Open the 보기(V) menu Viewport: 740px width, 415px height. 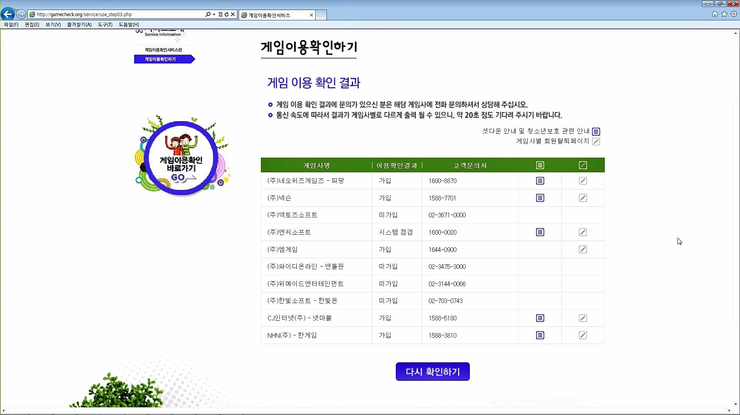(53, 25)
